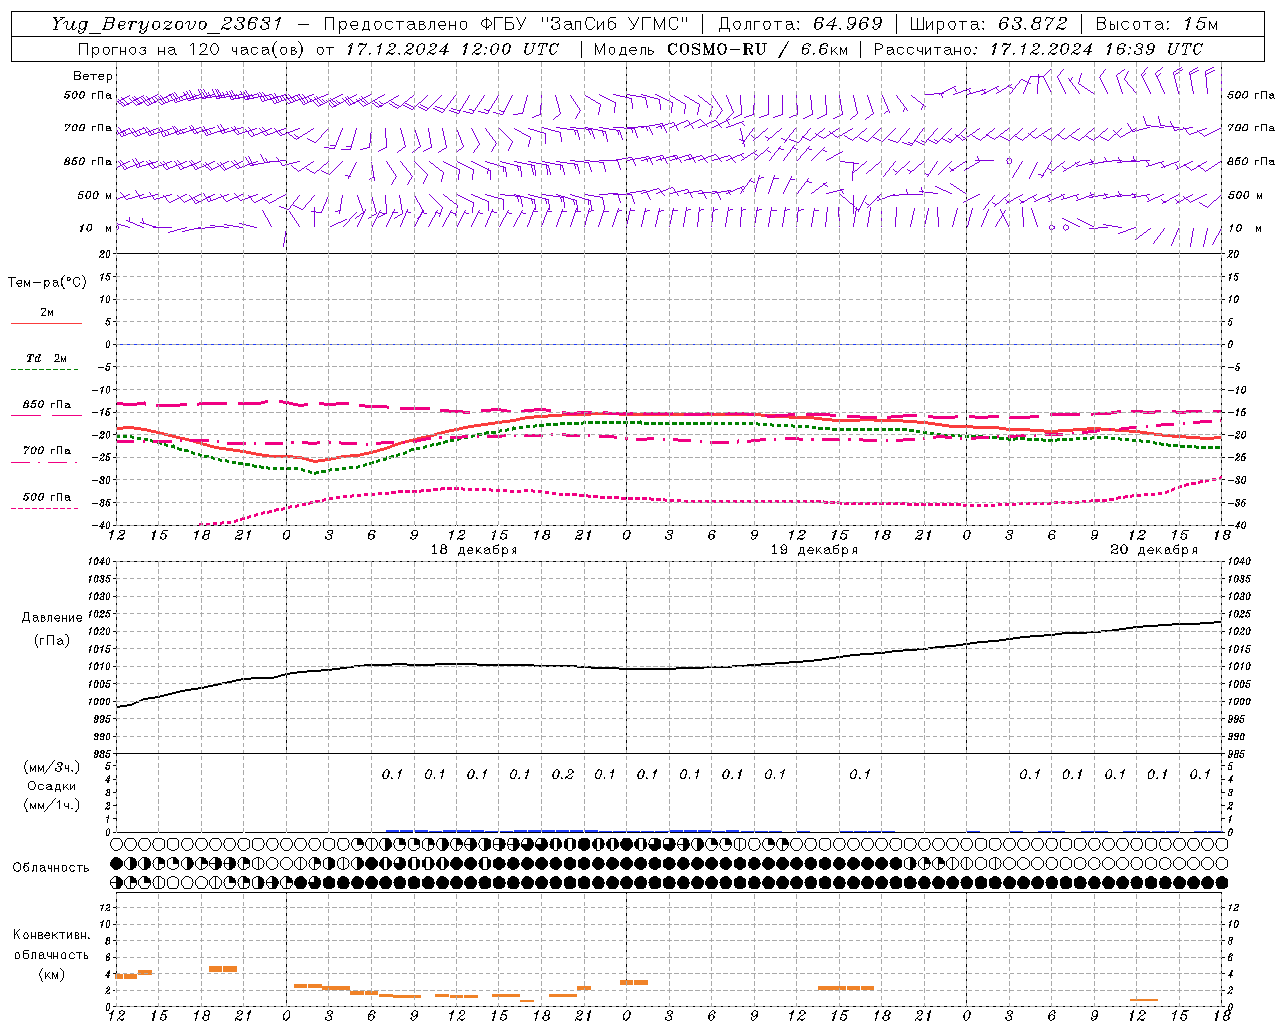Click the 19 декабря date label
This screenshot has height=1024, width=1280.
[814, 550]
